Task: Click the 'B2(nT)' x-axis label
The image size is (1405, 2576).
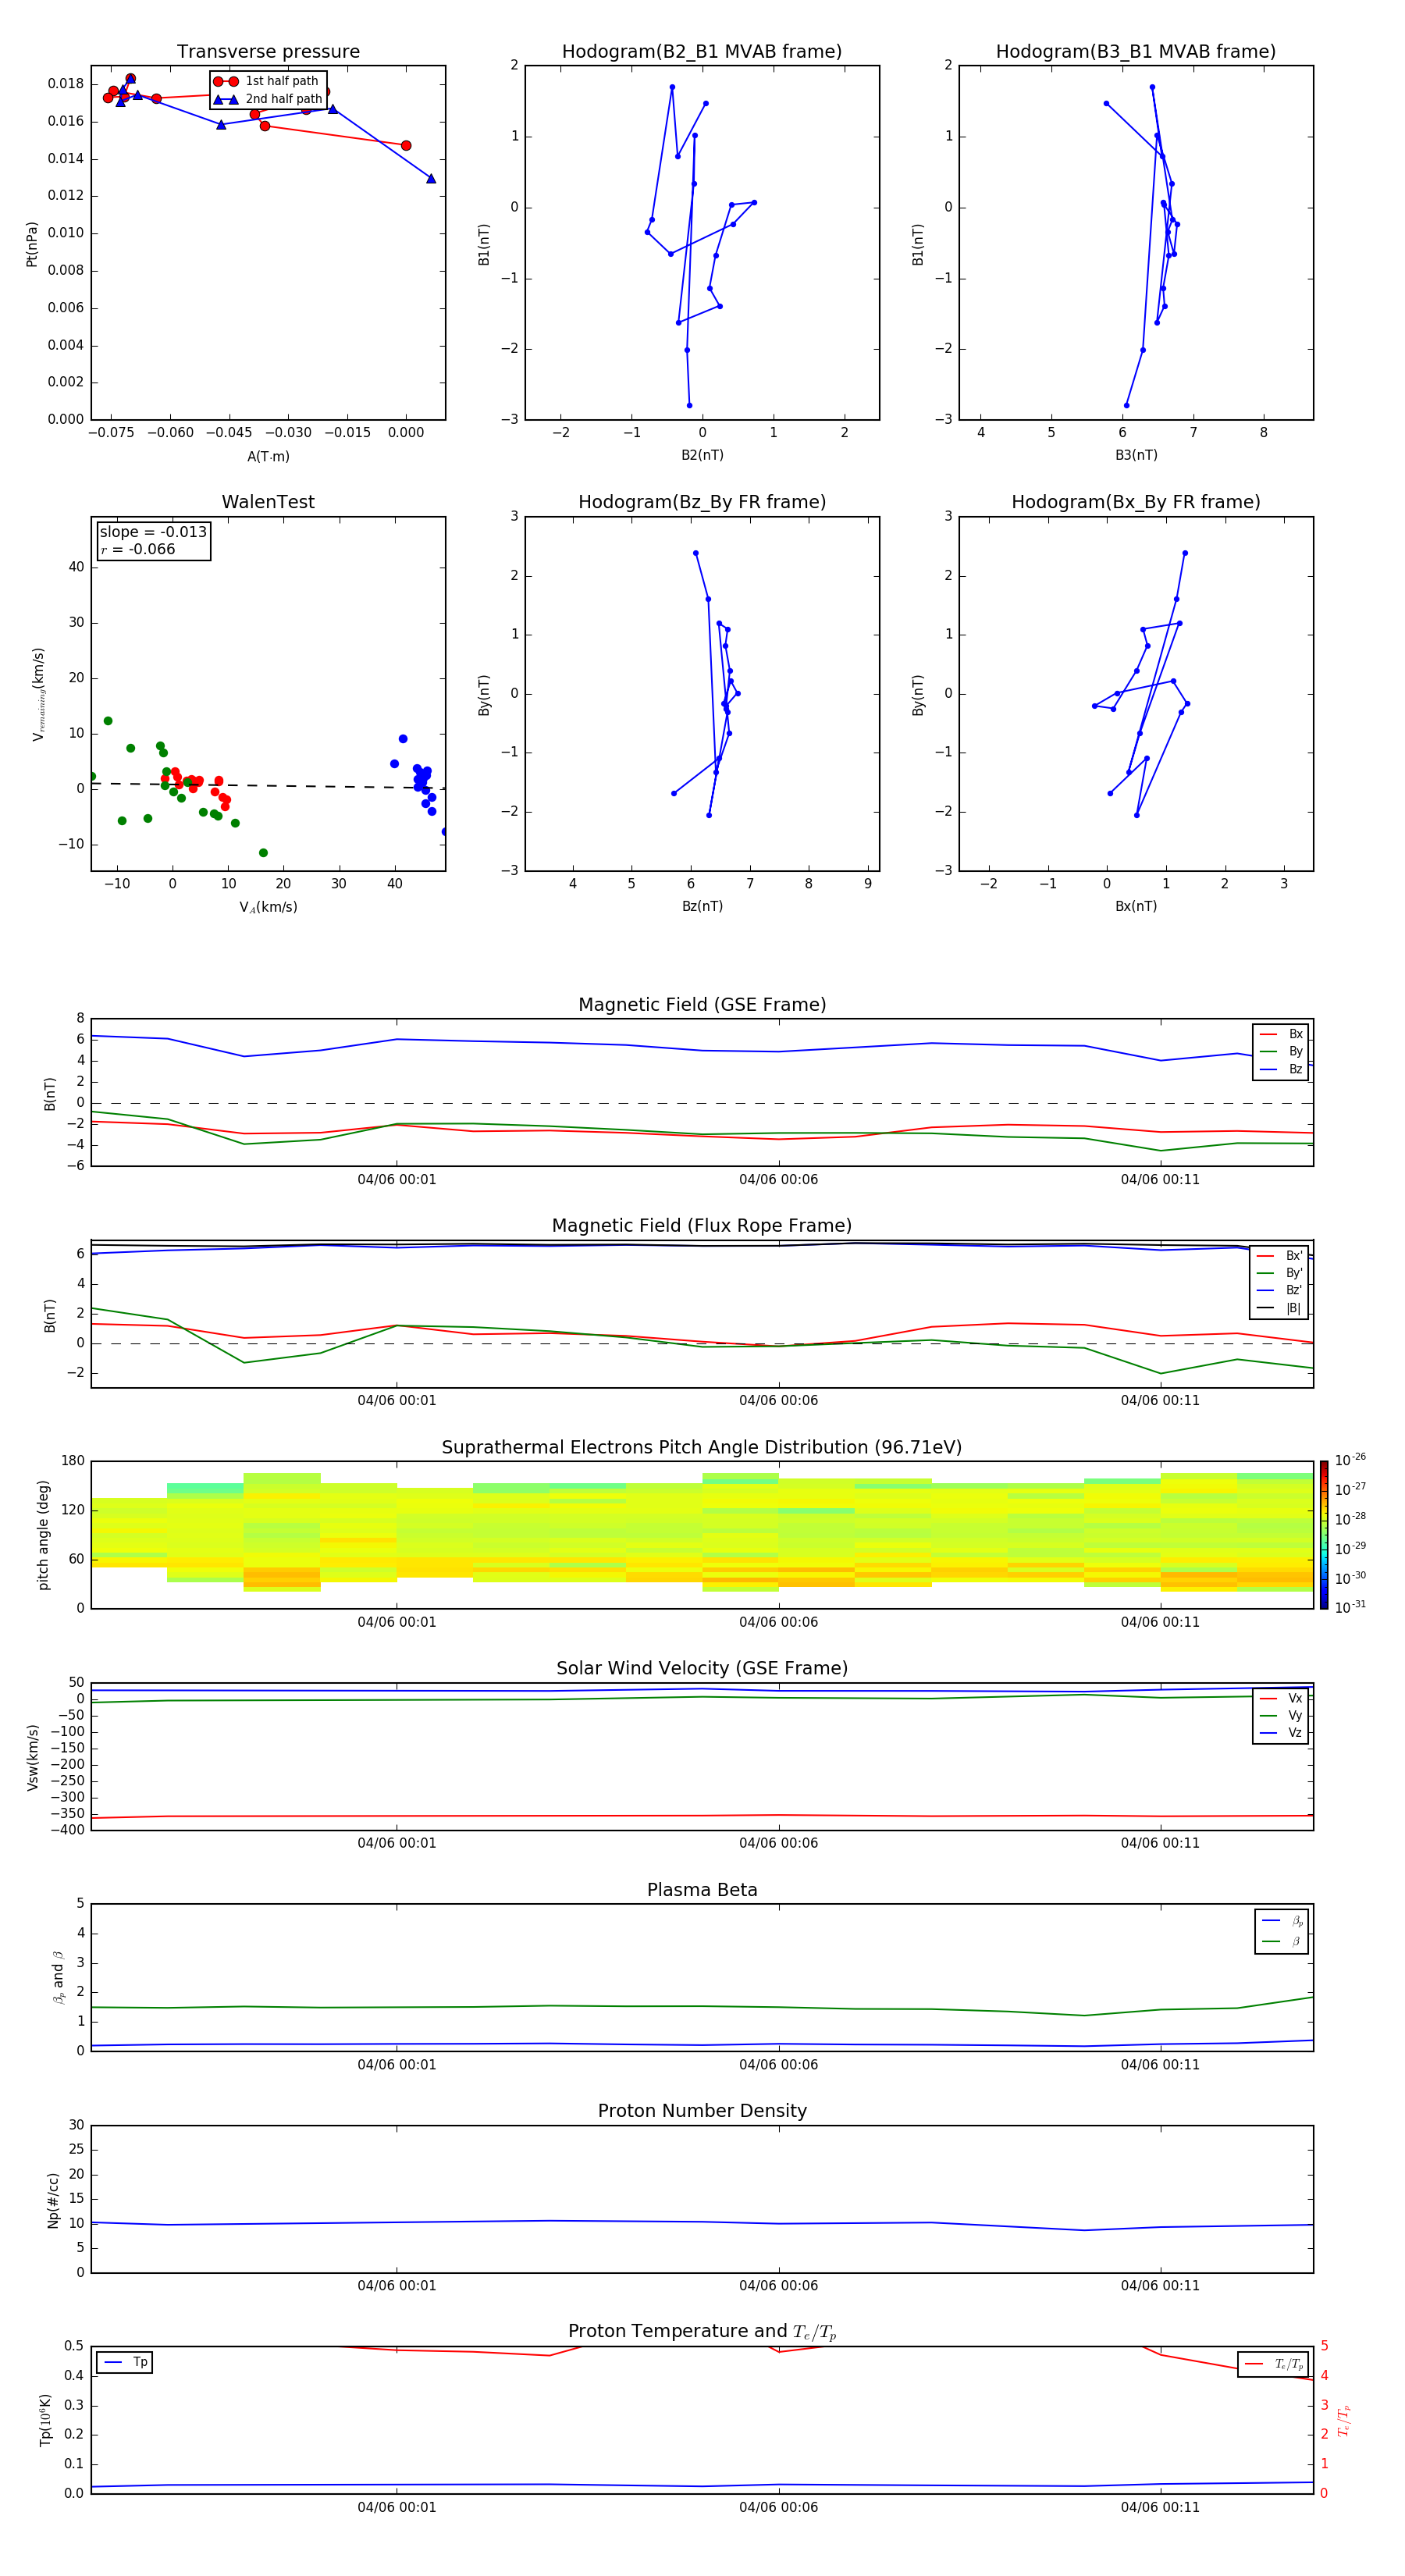Action: click(x=702, y=455)
